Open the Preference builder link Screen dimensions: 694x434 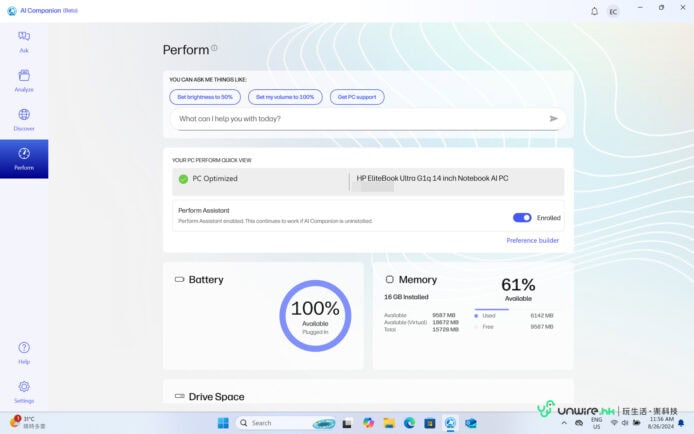(x=532, y=241)
